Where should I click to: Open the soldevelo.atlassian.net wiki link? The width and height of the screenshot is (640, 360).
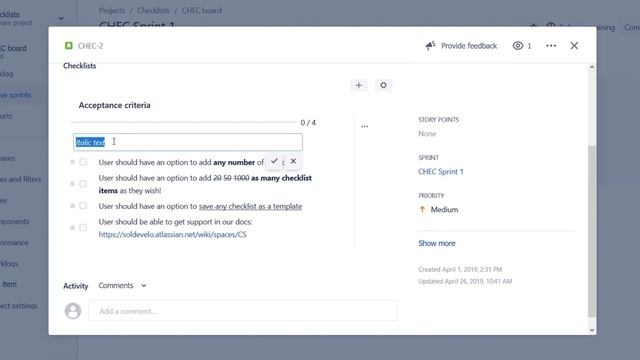(x=173, y=235)
